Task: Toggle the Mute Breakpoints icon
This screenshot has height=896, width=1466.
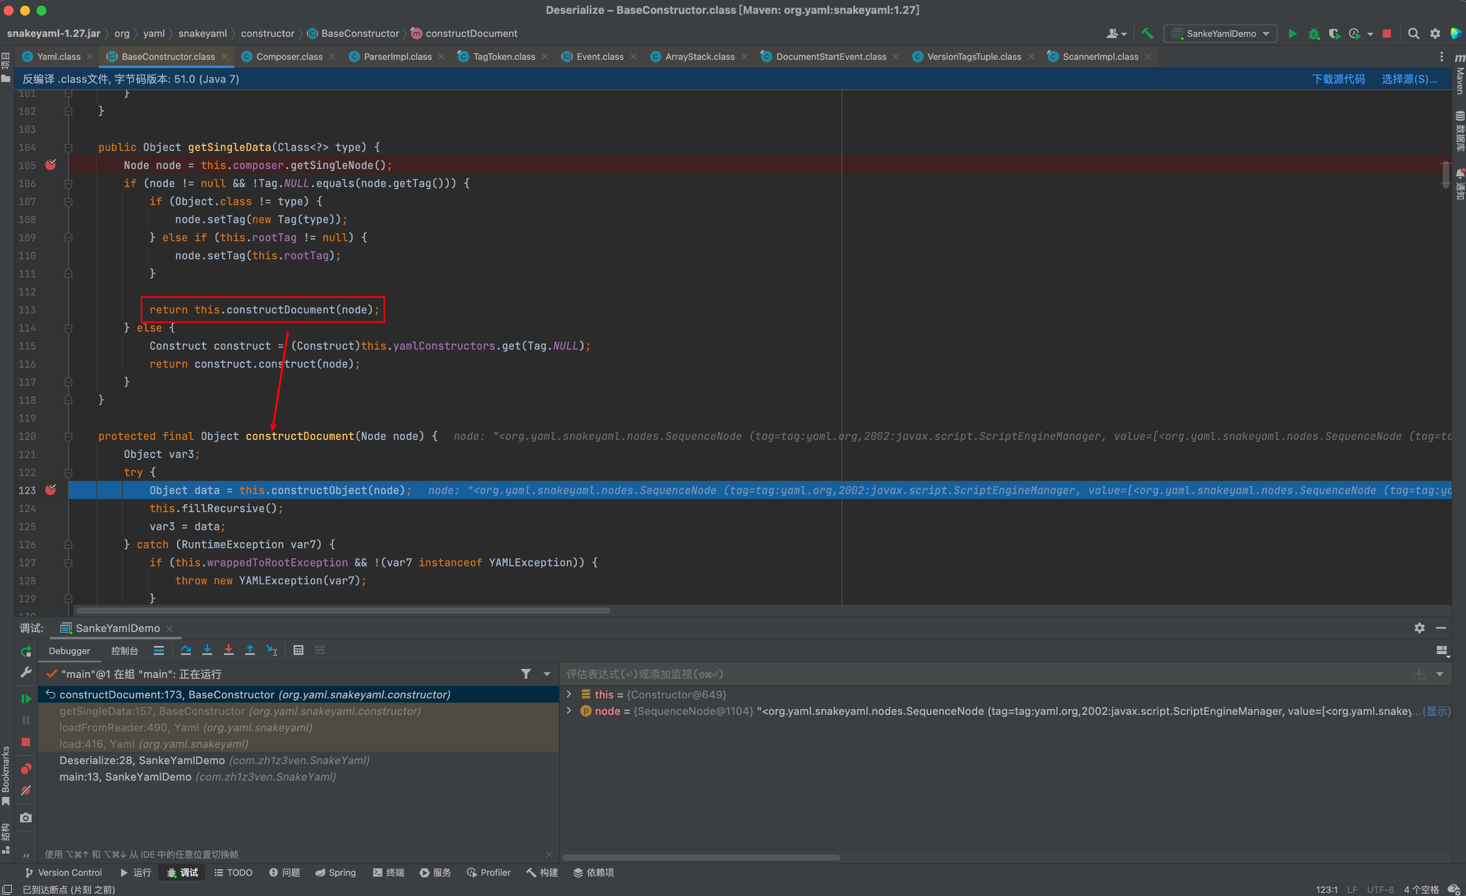Action: tap(26, 791)
